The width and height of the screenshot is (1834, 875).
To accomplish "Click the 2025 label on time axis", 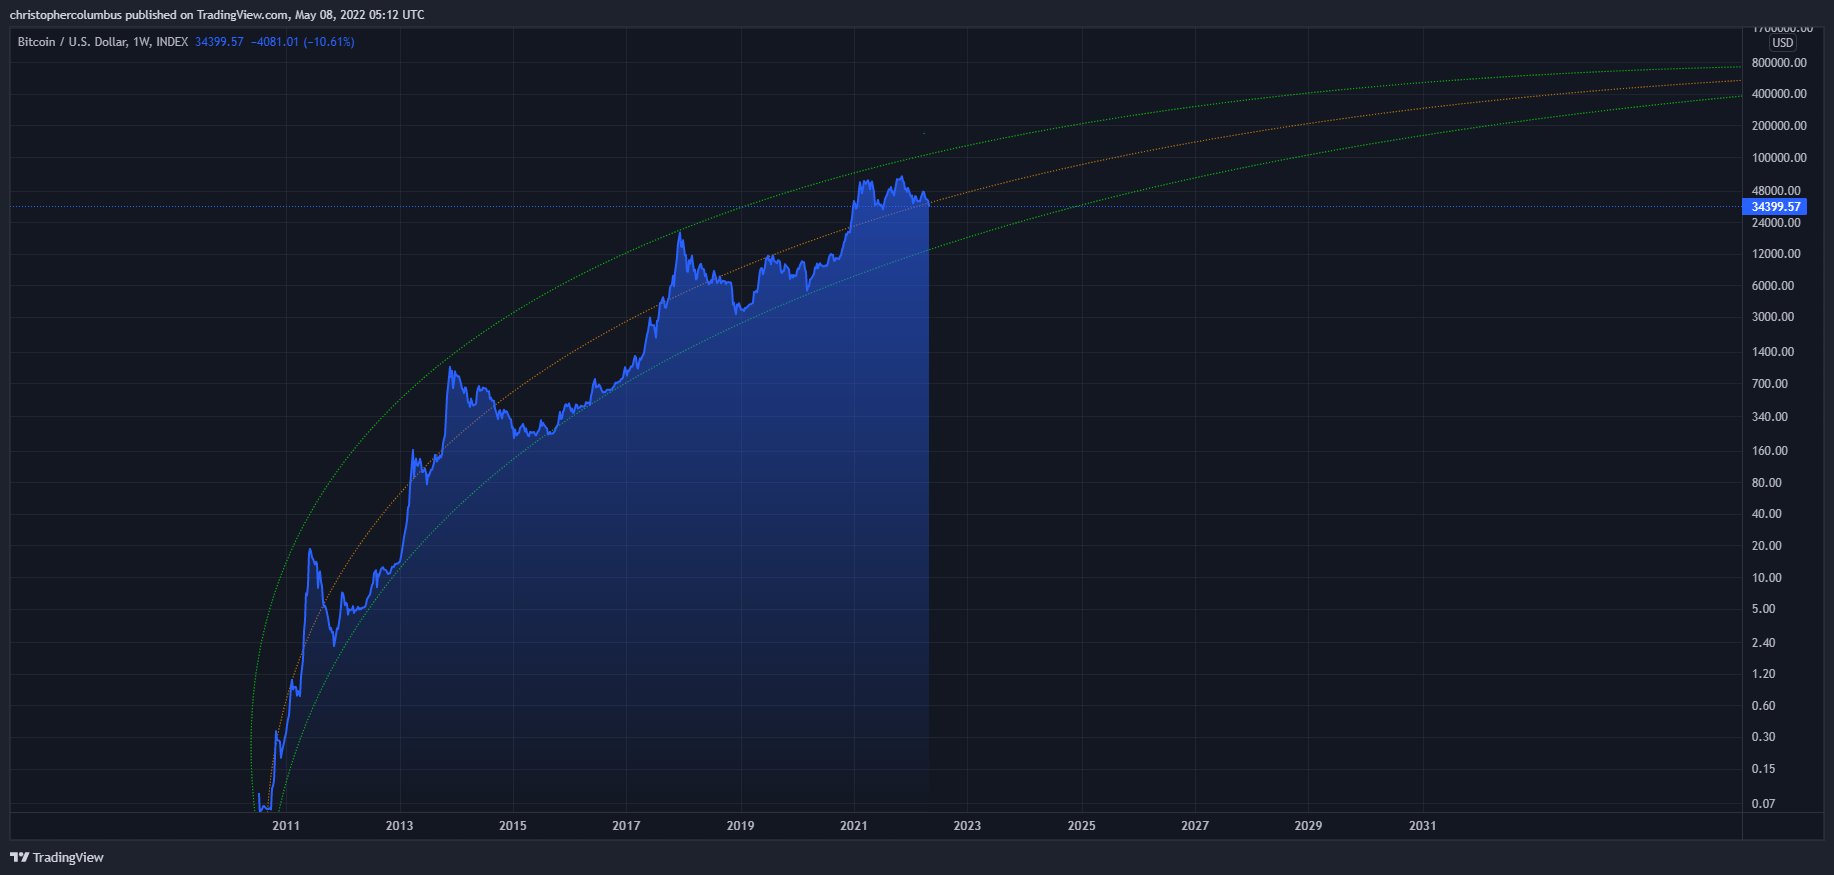I will click(x=1081, y=826).
